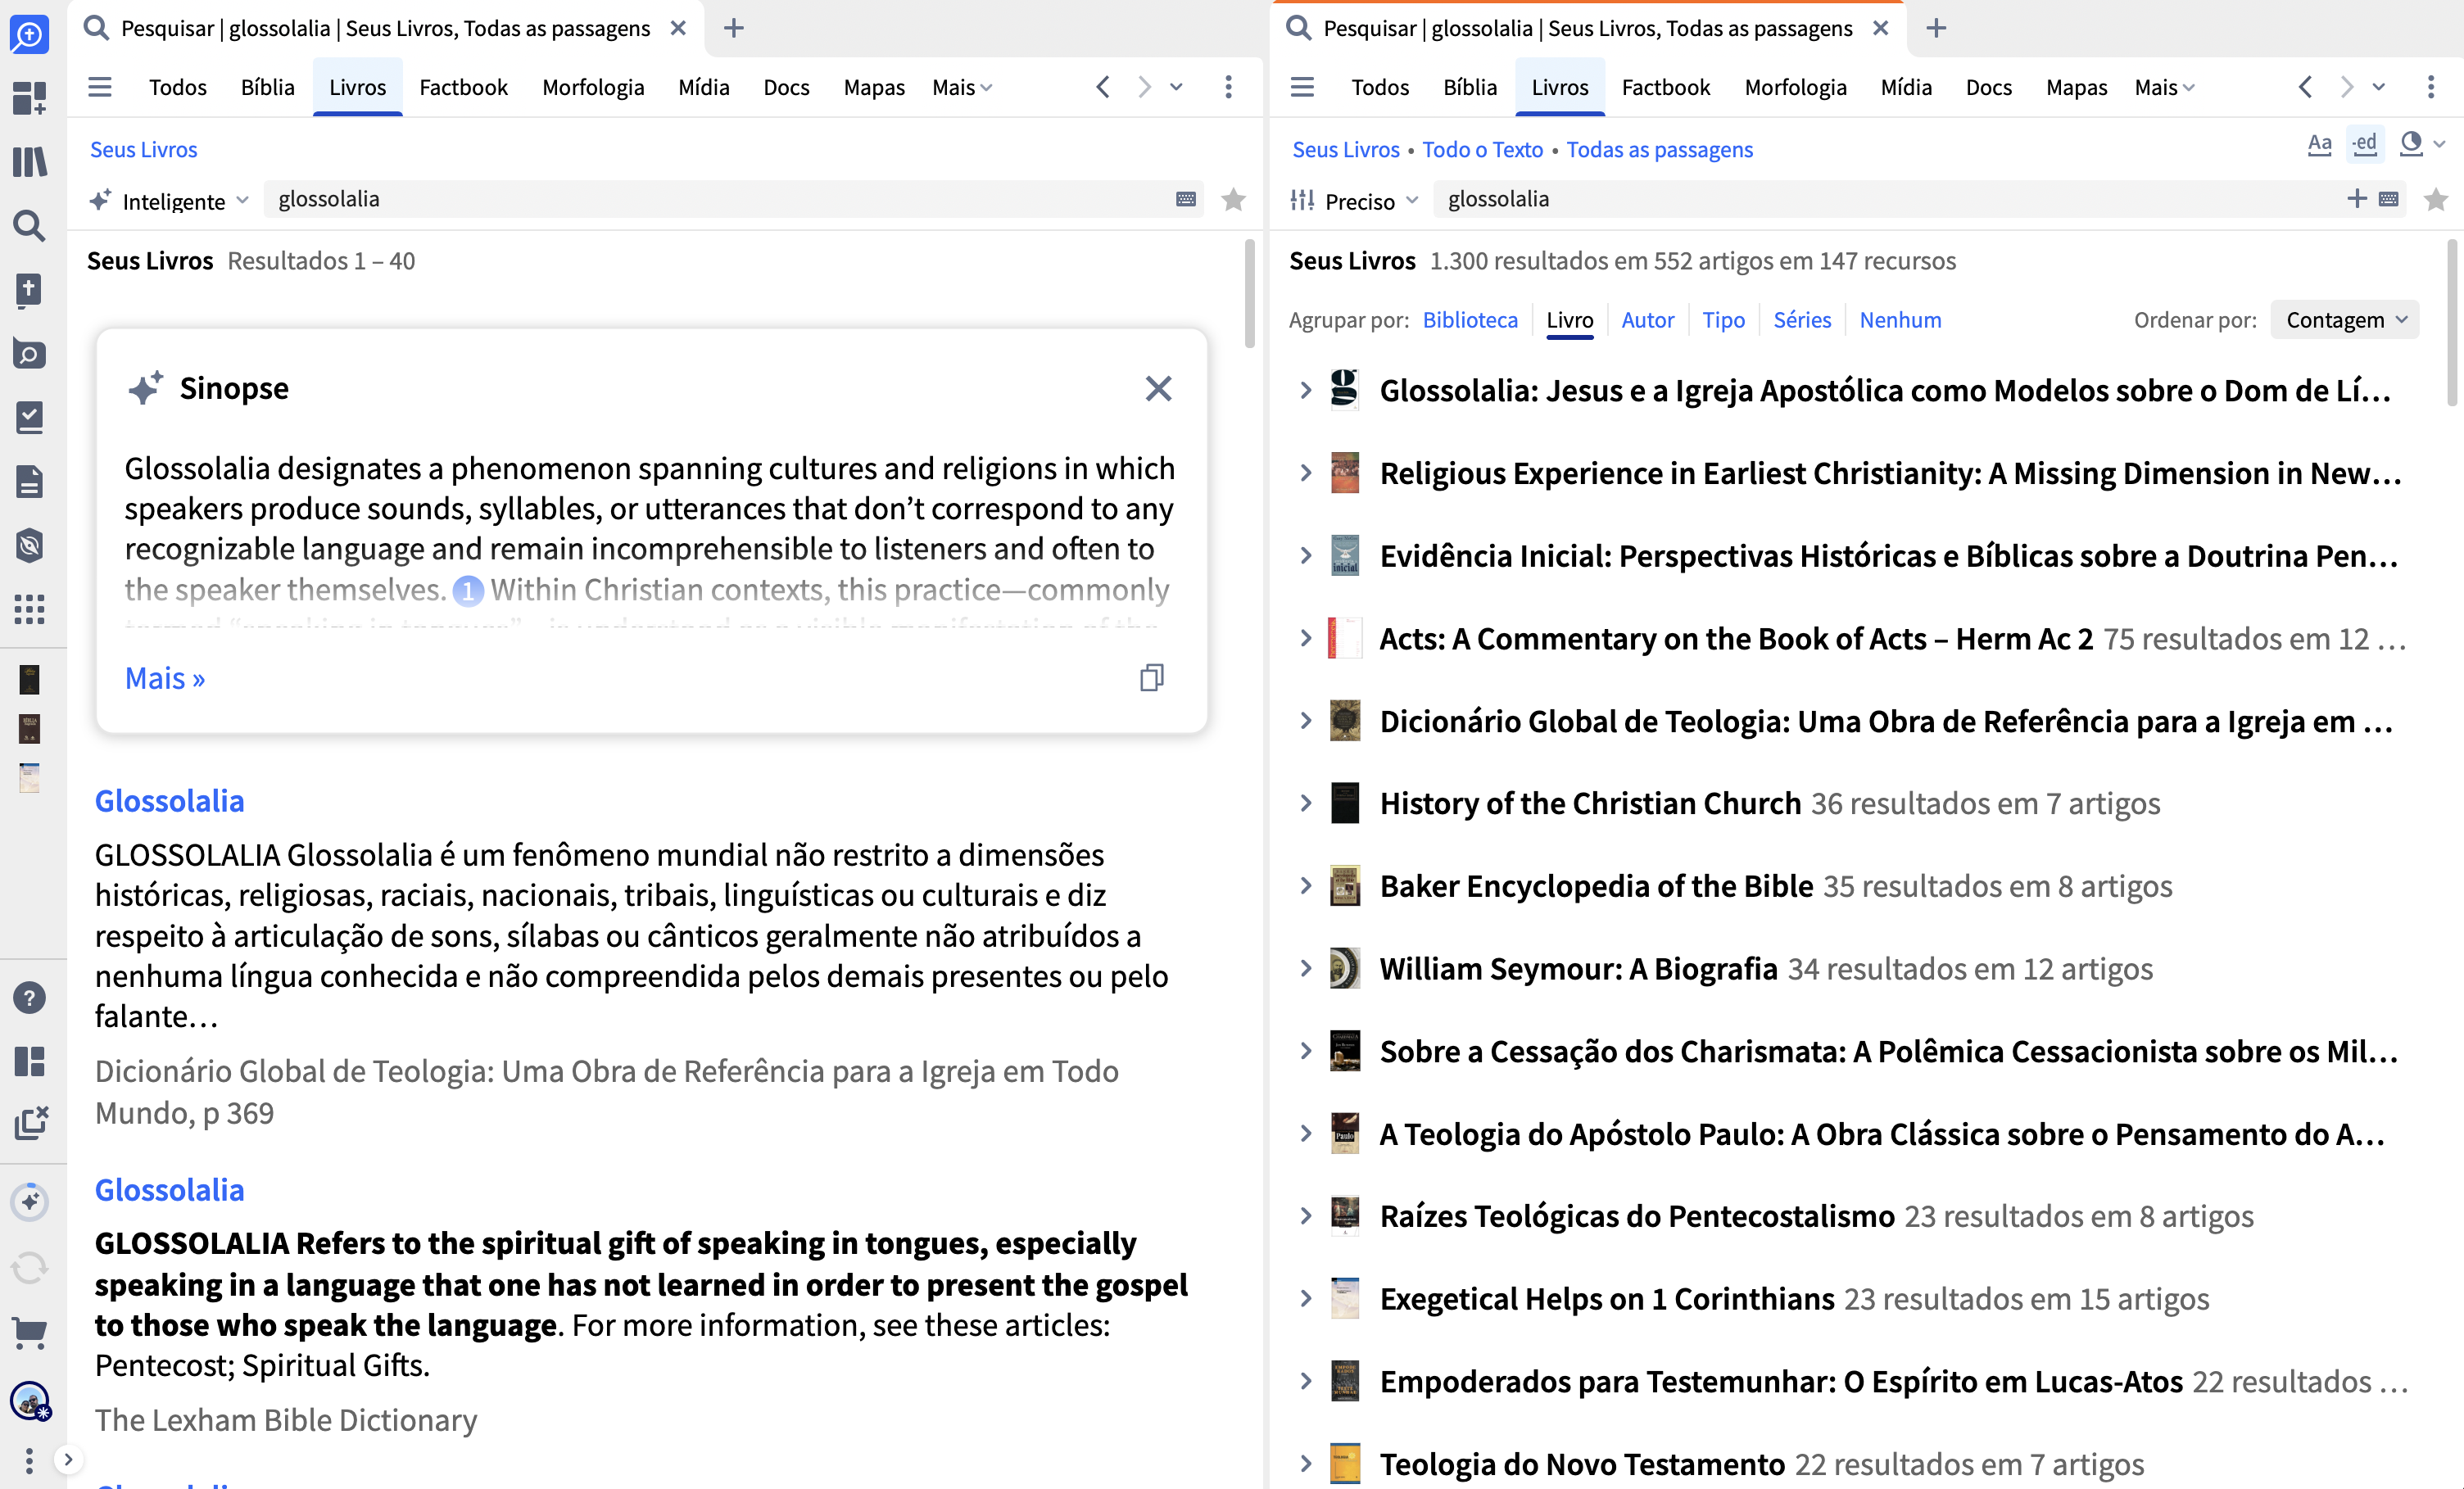Click the left results vertical scrollbar
Image resolution: width=2464 pixels, height=1489 pixels.
click(x=1249, y=293)
